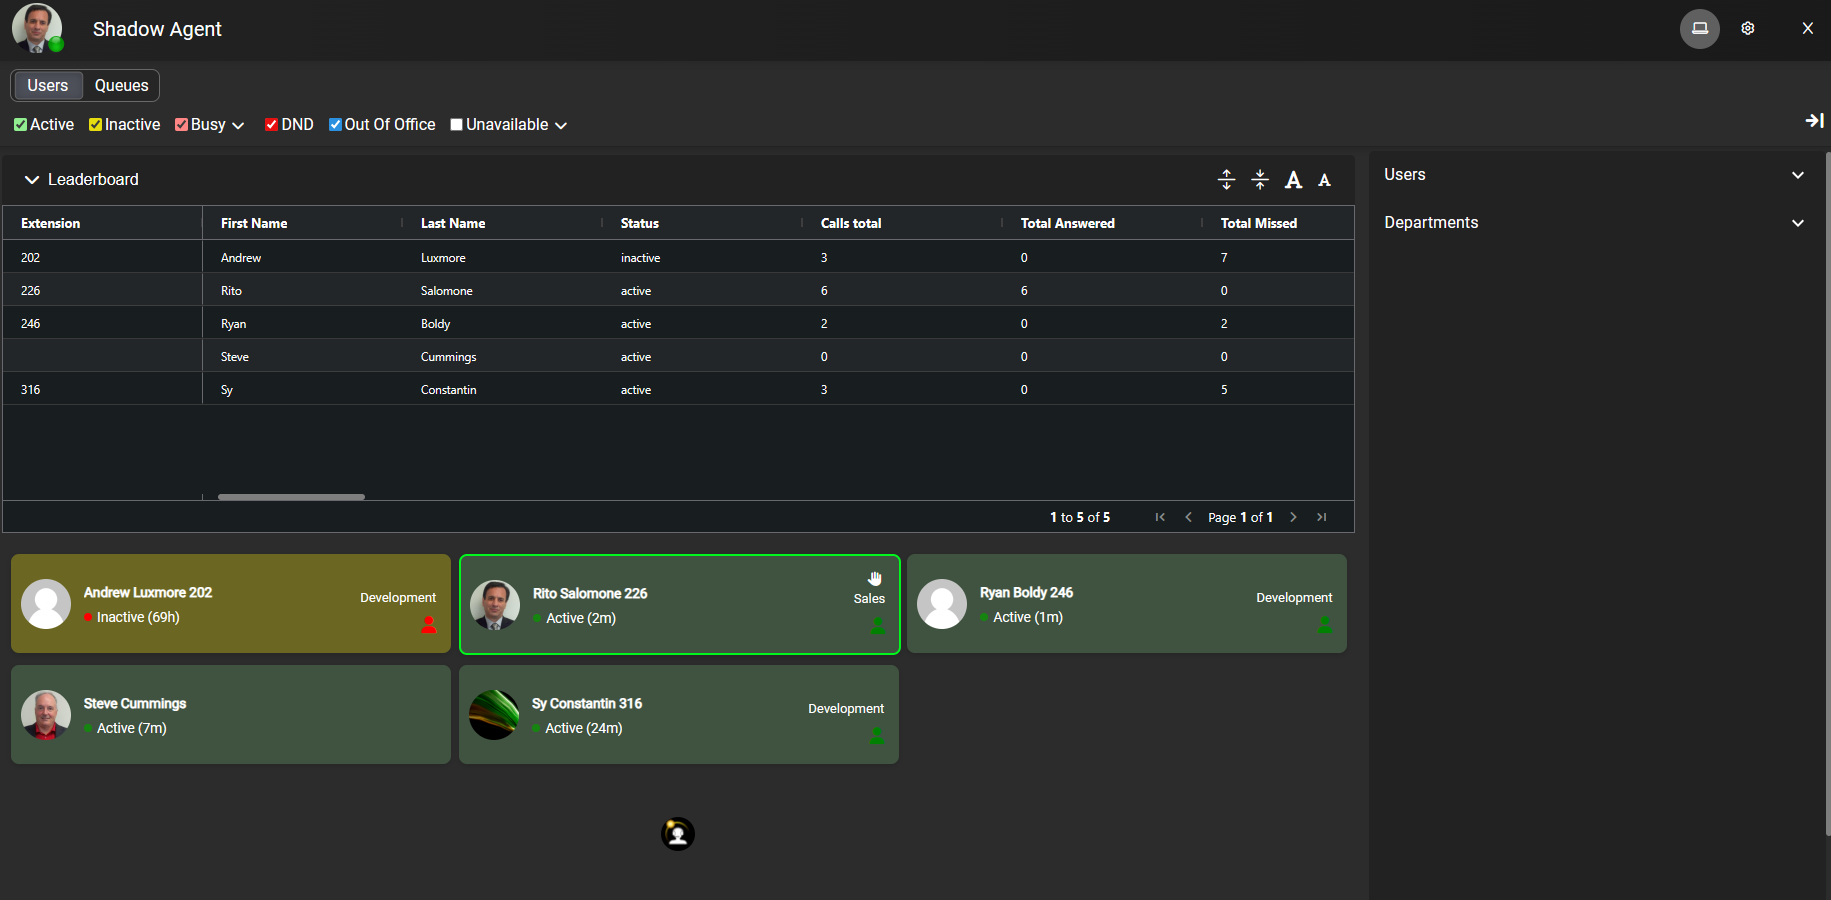1831x900 pixels.
Task: Go to first page of leaderboard
Action: pyautogui.click(x=1160, y=517)
